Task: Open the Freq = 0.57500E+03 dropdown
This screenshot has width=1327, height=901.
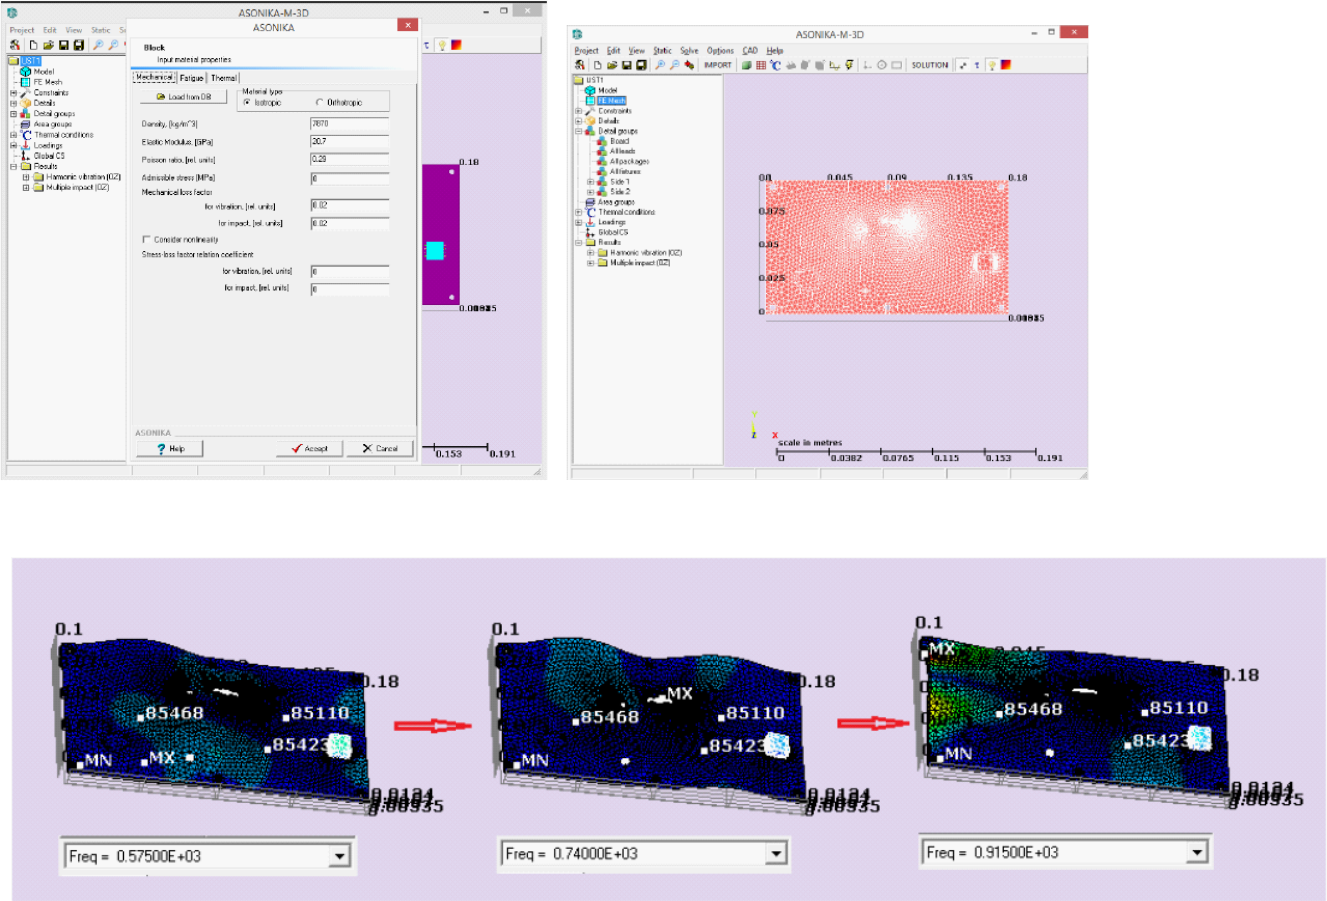Action: [340, 857]
